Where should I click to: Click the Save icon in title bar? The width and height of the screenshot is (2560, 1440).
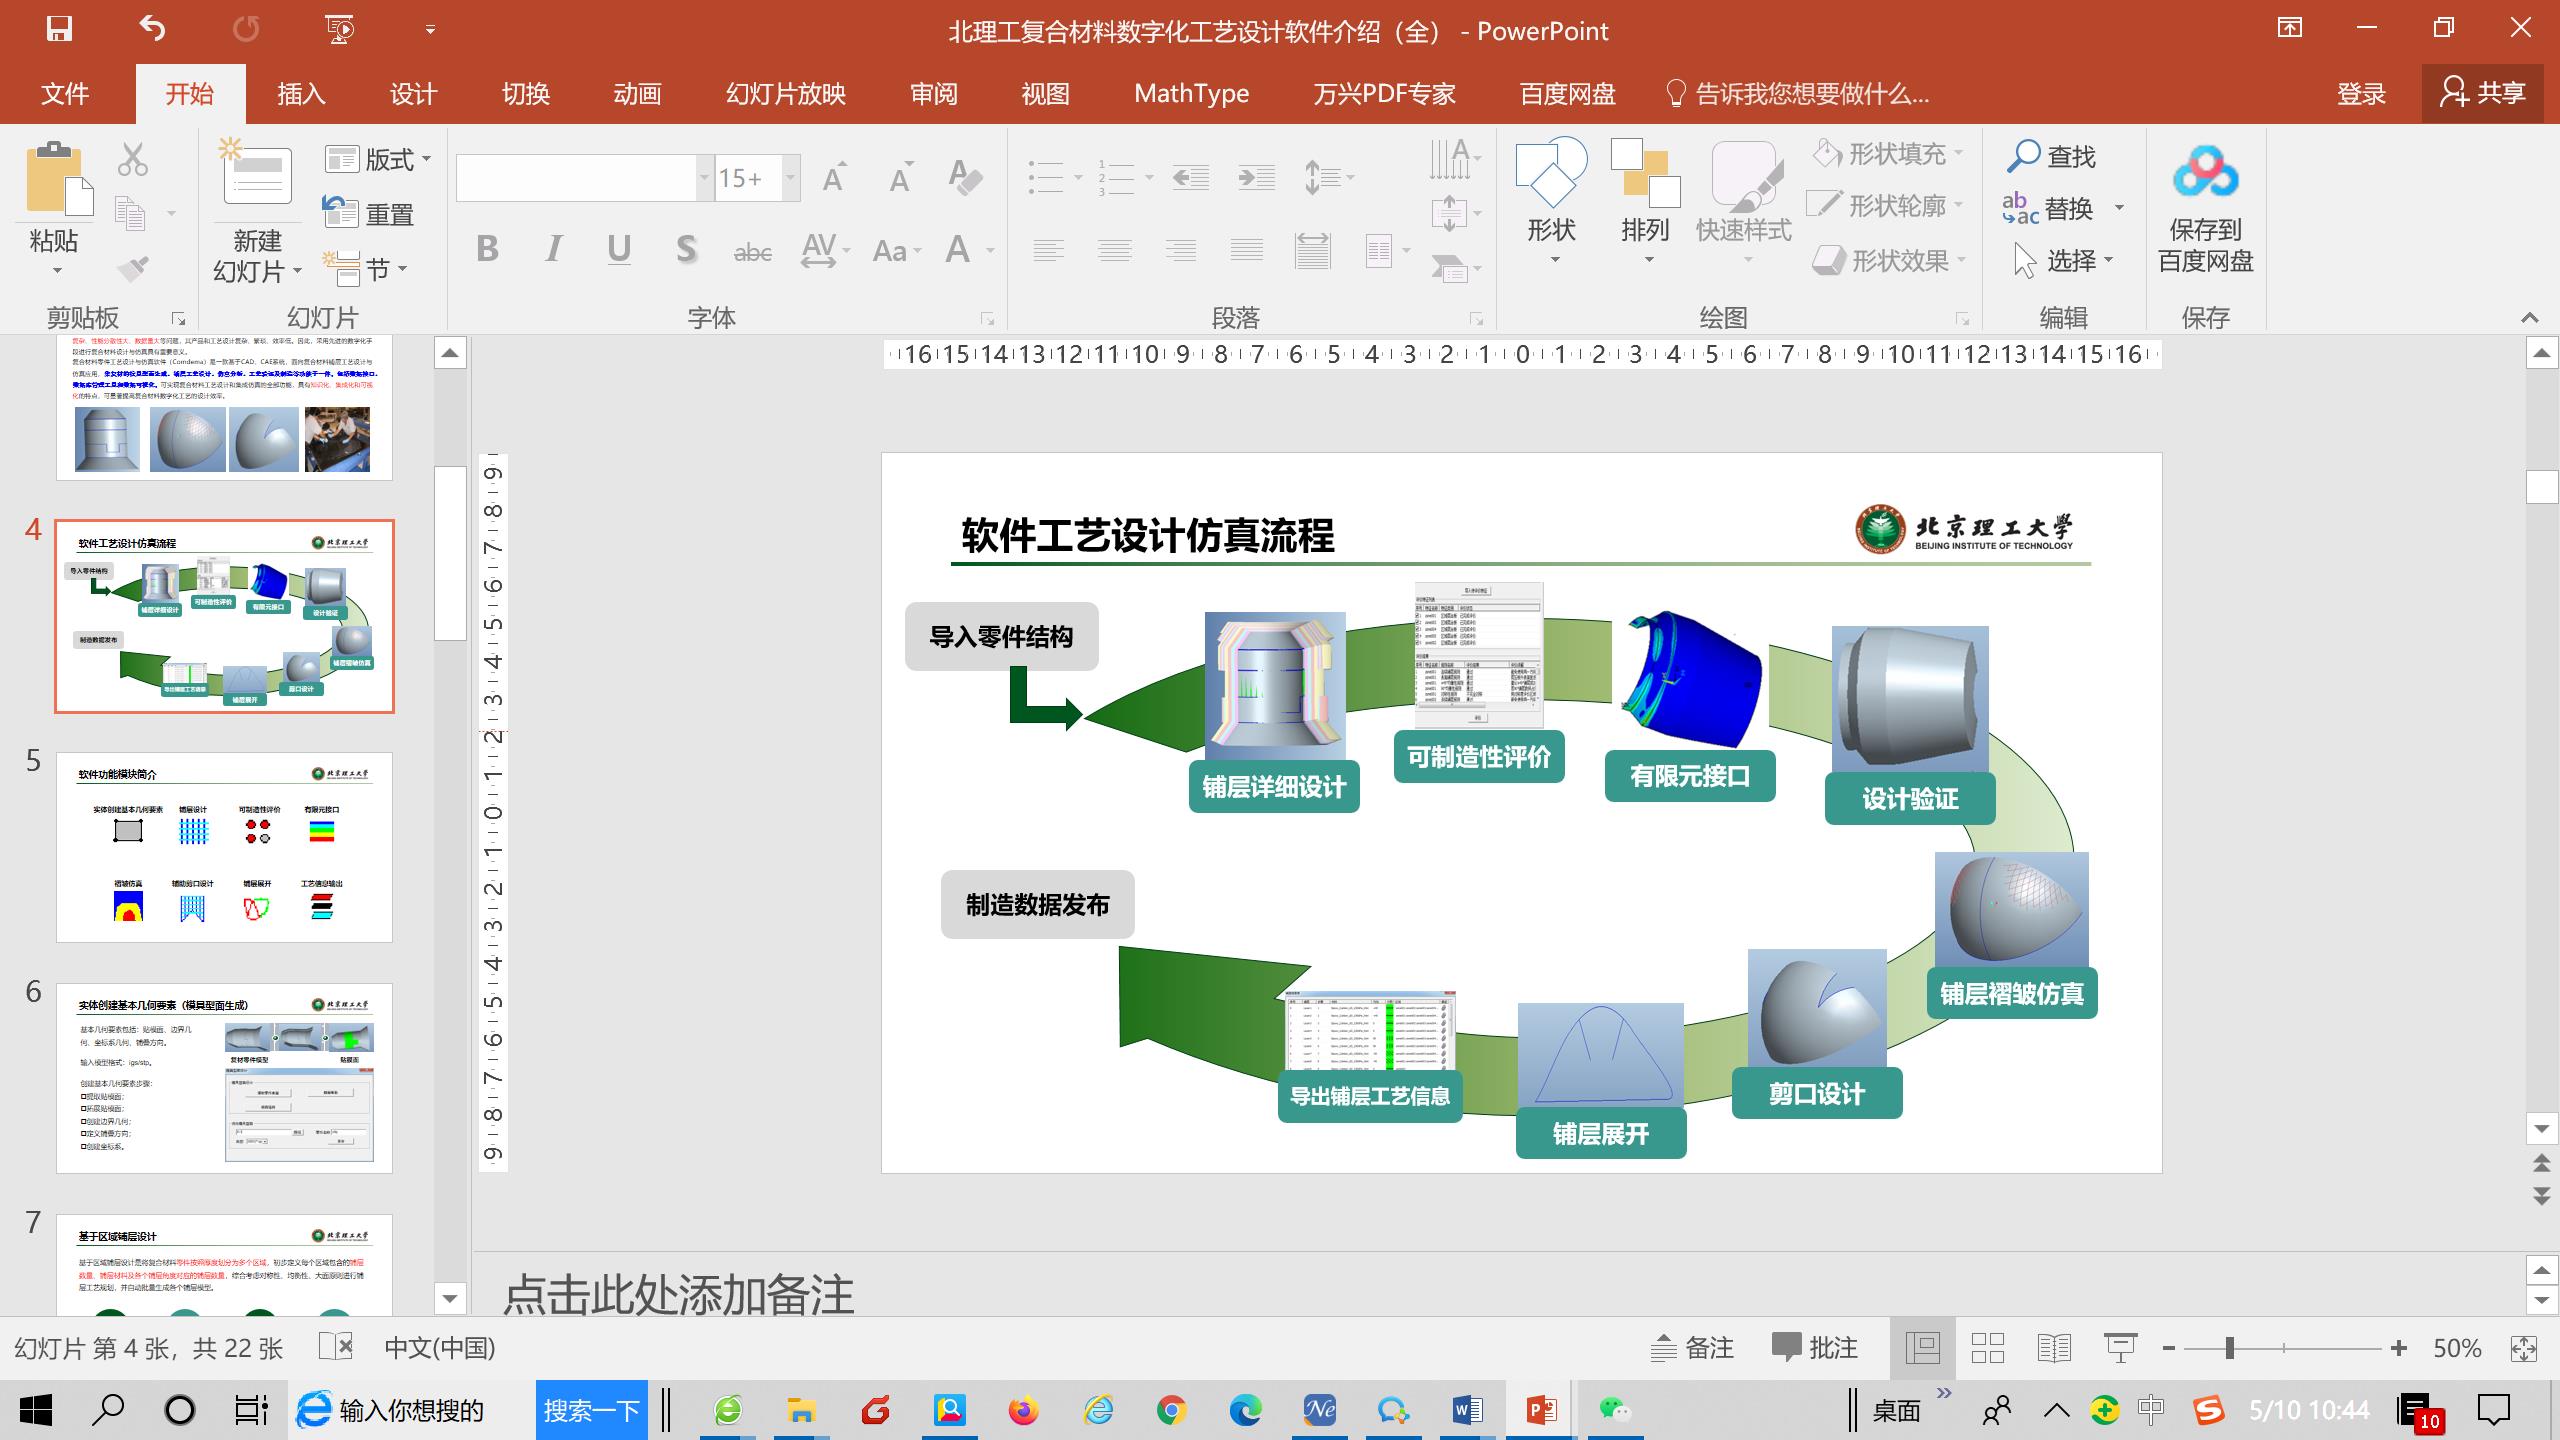[59, 29]
